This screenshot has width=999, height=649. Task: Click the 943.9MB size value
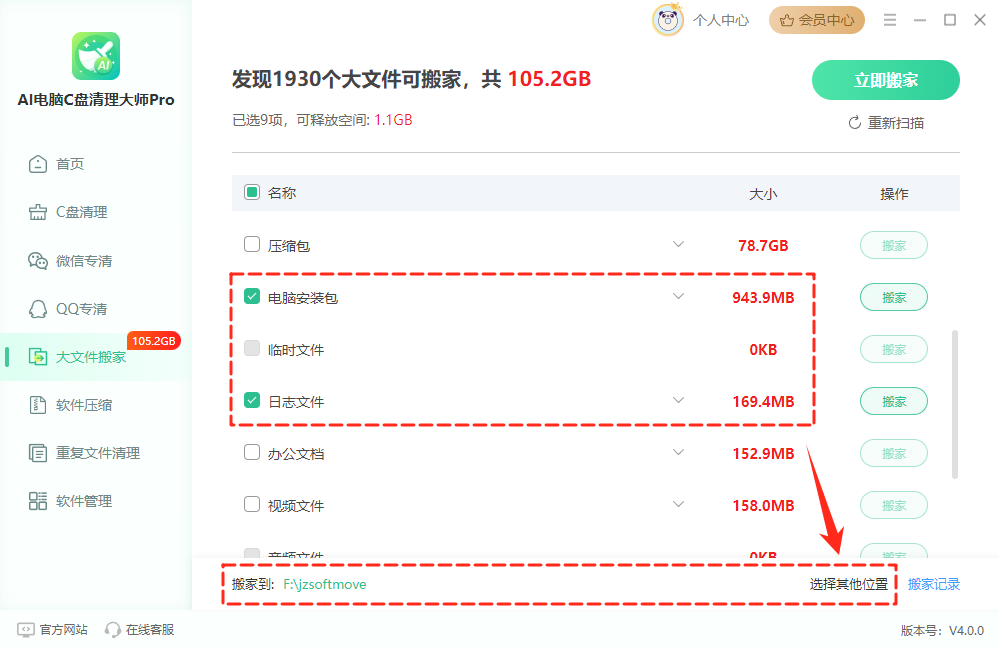pos(763,297)
